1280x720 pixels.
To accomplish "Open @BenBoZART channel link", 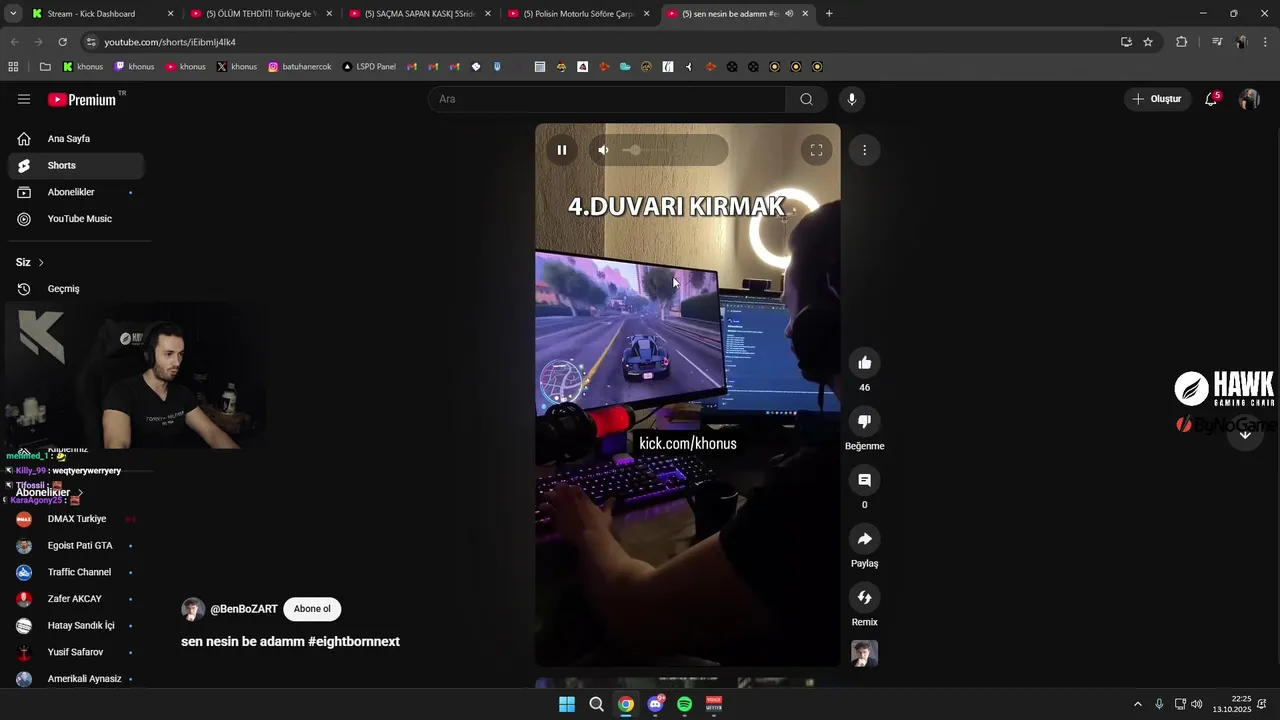I will click(x=244, y=609).
